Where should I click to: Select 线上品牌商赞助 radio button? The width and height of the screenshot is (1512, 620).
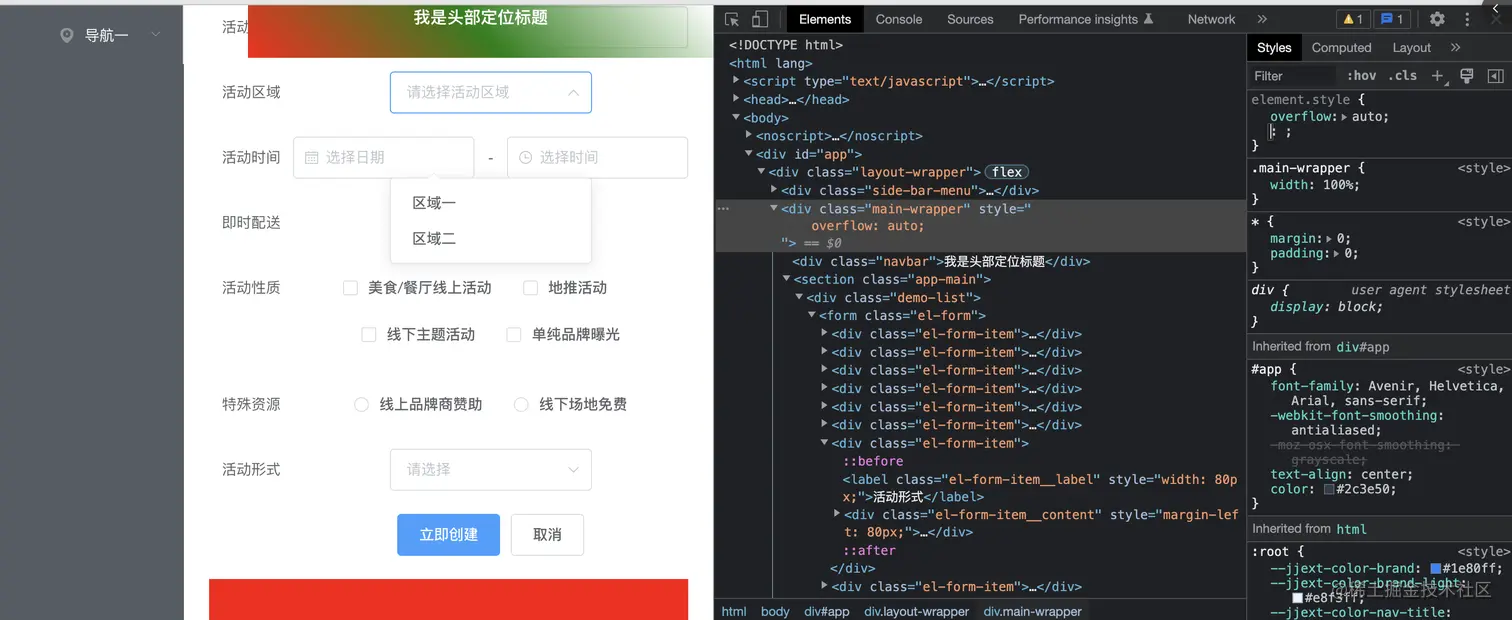361,405
